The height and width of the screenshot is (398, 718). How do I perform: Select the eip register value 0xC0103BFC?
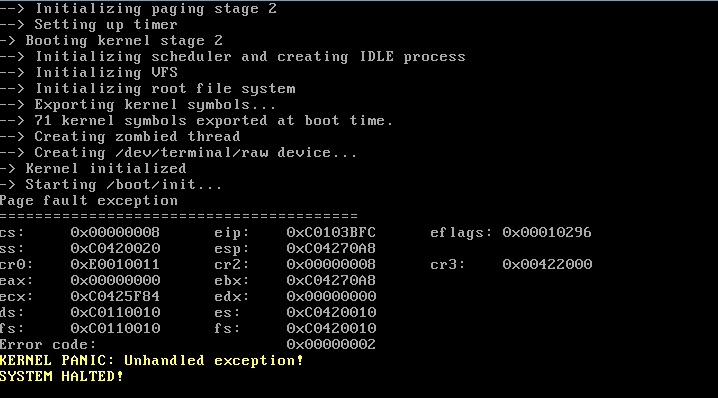pos(331,233)
